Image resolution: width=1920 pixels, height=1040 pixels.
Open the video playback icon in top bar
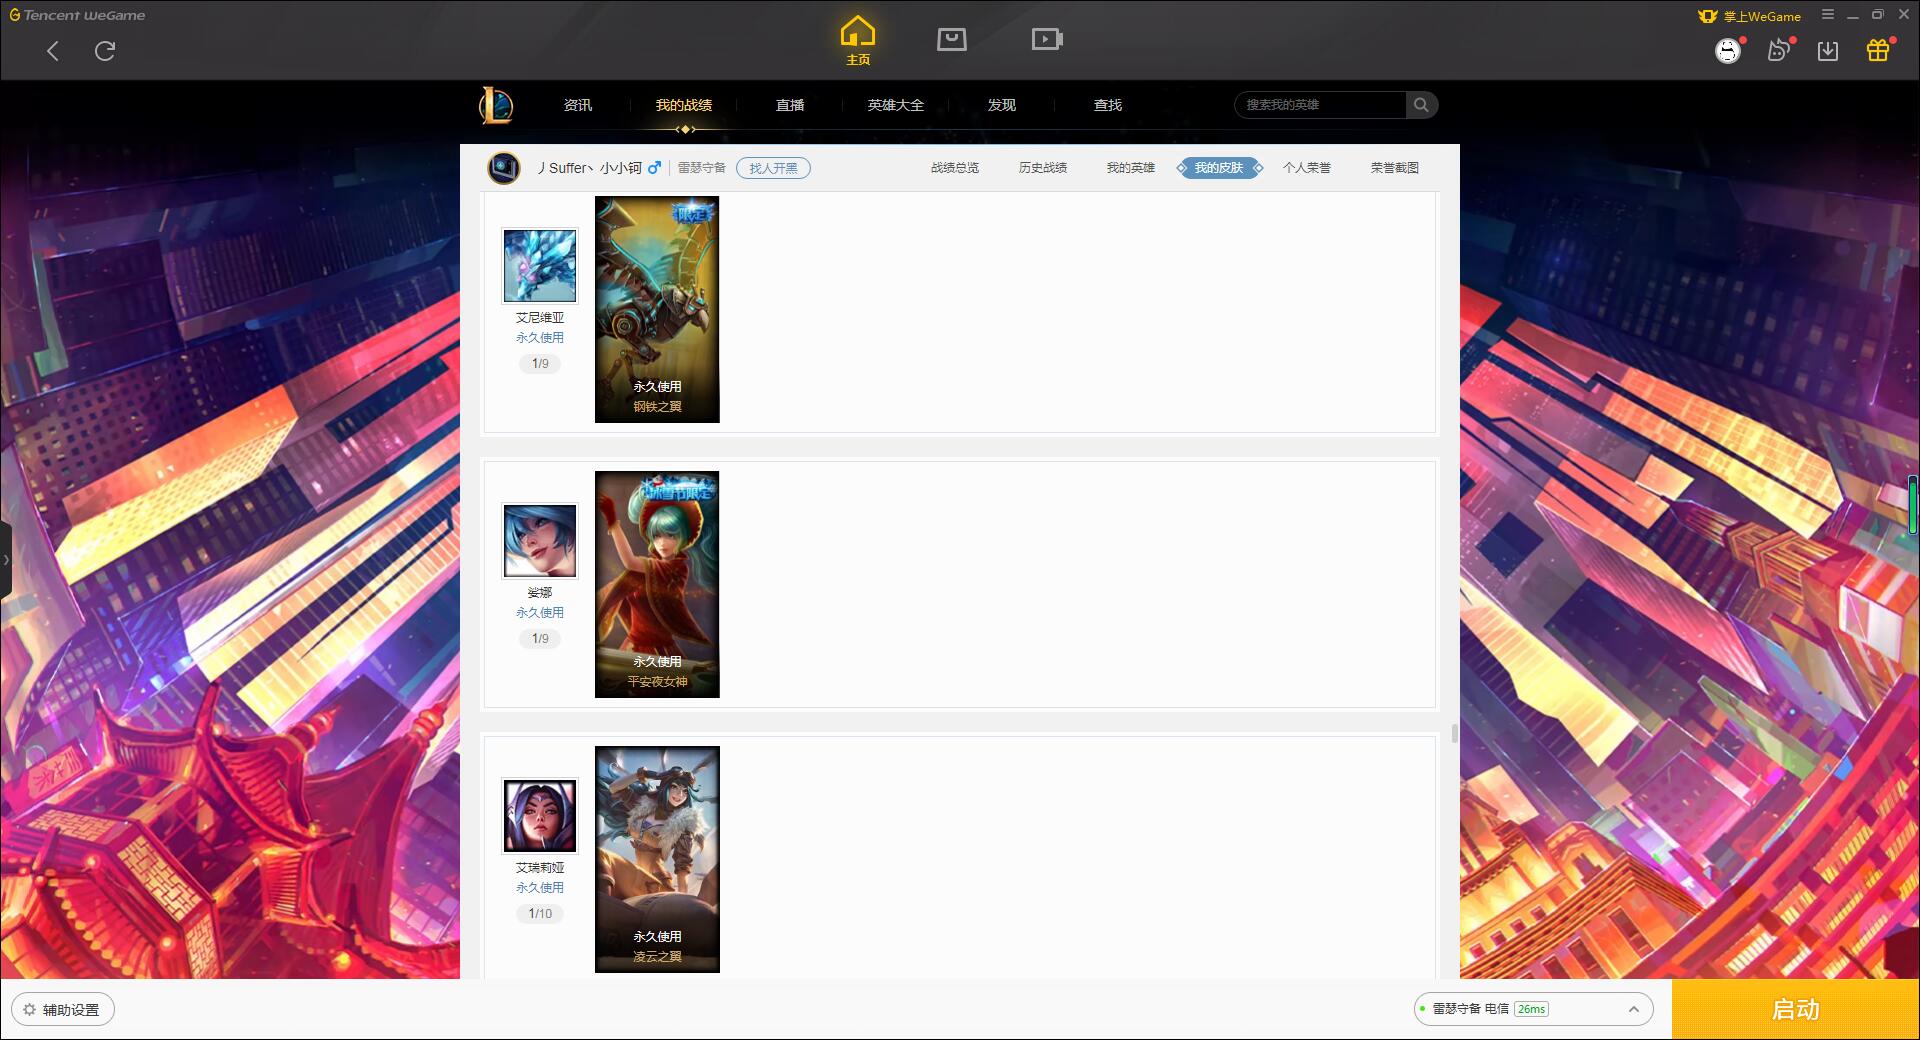[1047, 40]
